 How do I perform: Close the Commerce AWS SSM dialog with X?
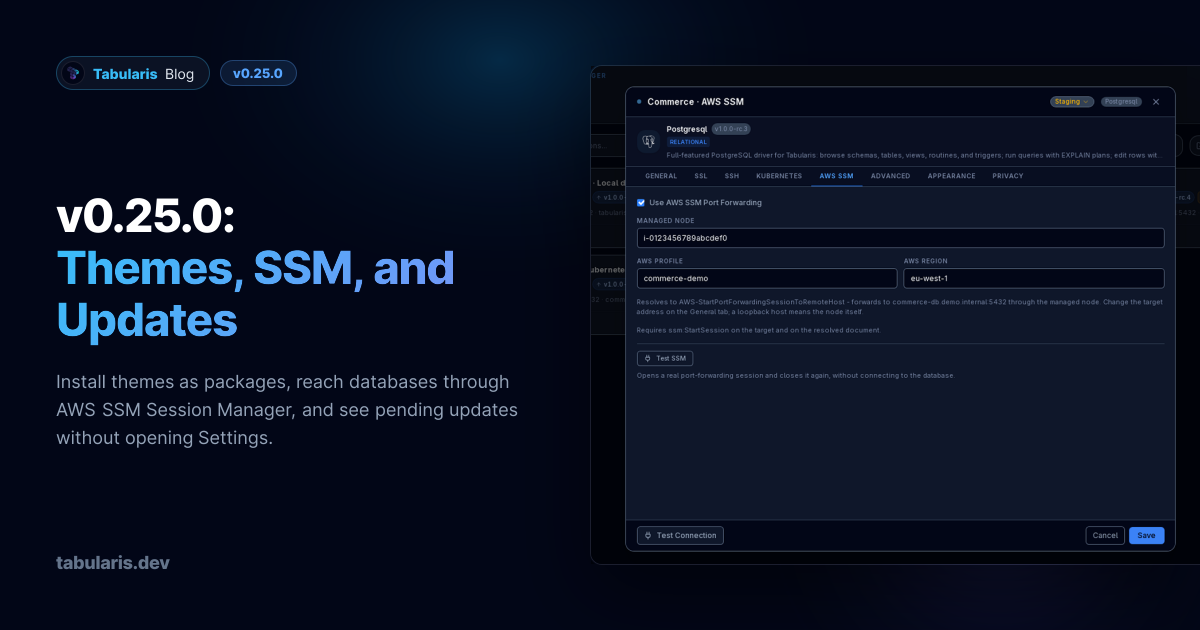coord(1156,101)
